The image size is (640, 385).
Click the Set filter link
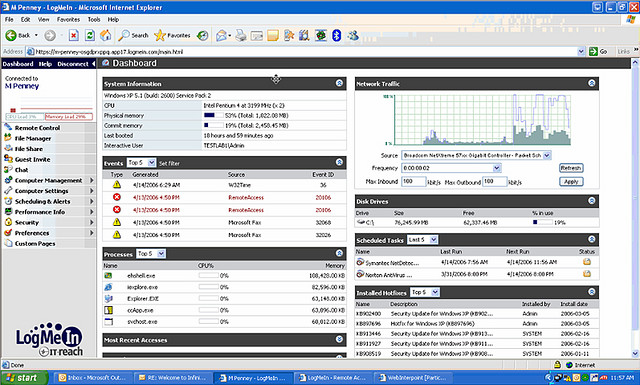(x=169, y=163)
